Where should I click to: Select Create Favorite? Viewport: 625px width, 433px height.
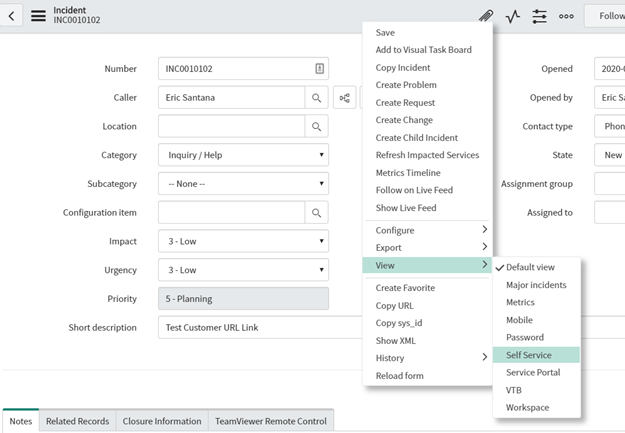(427, 288)
